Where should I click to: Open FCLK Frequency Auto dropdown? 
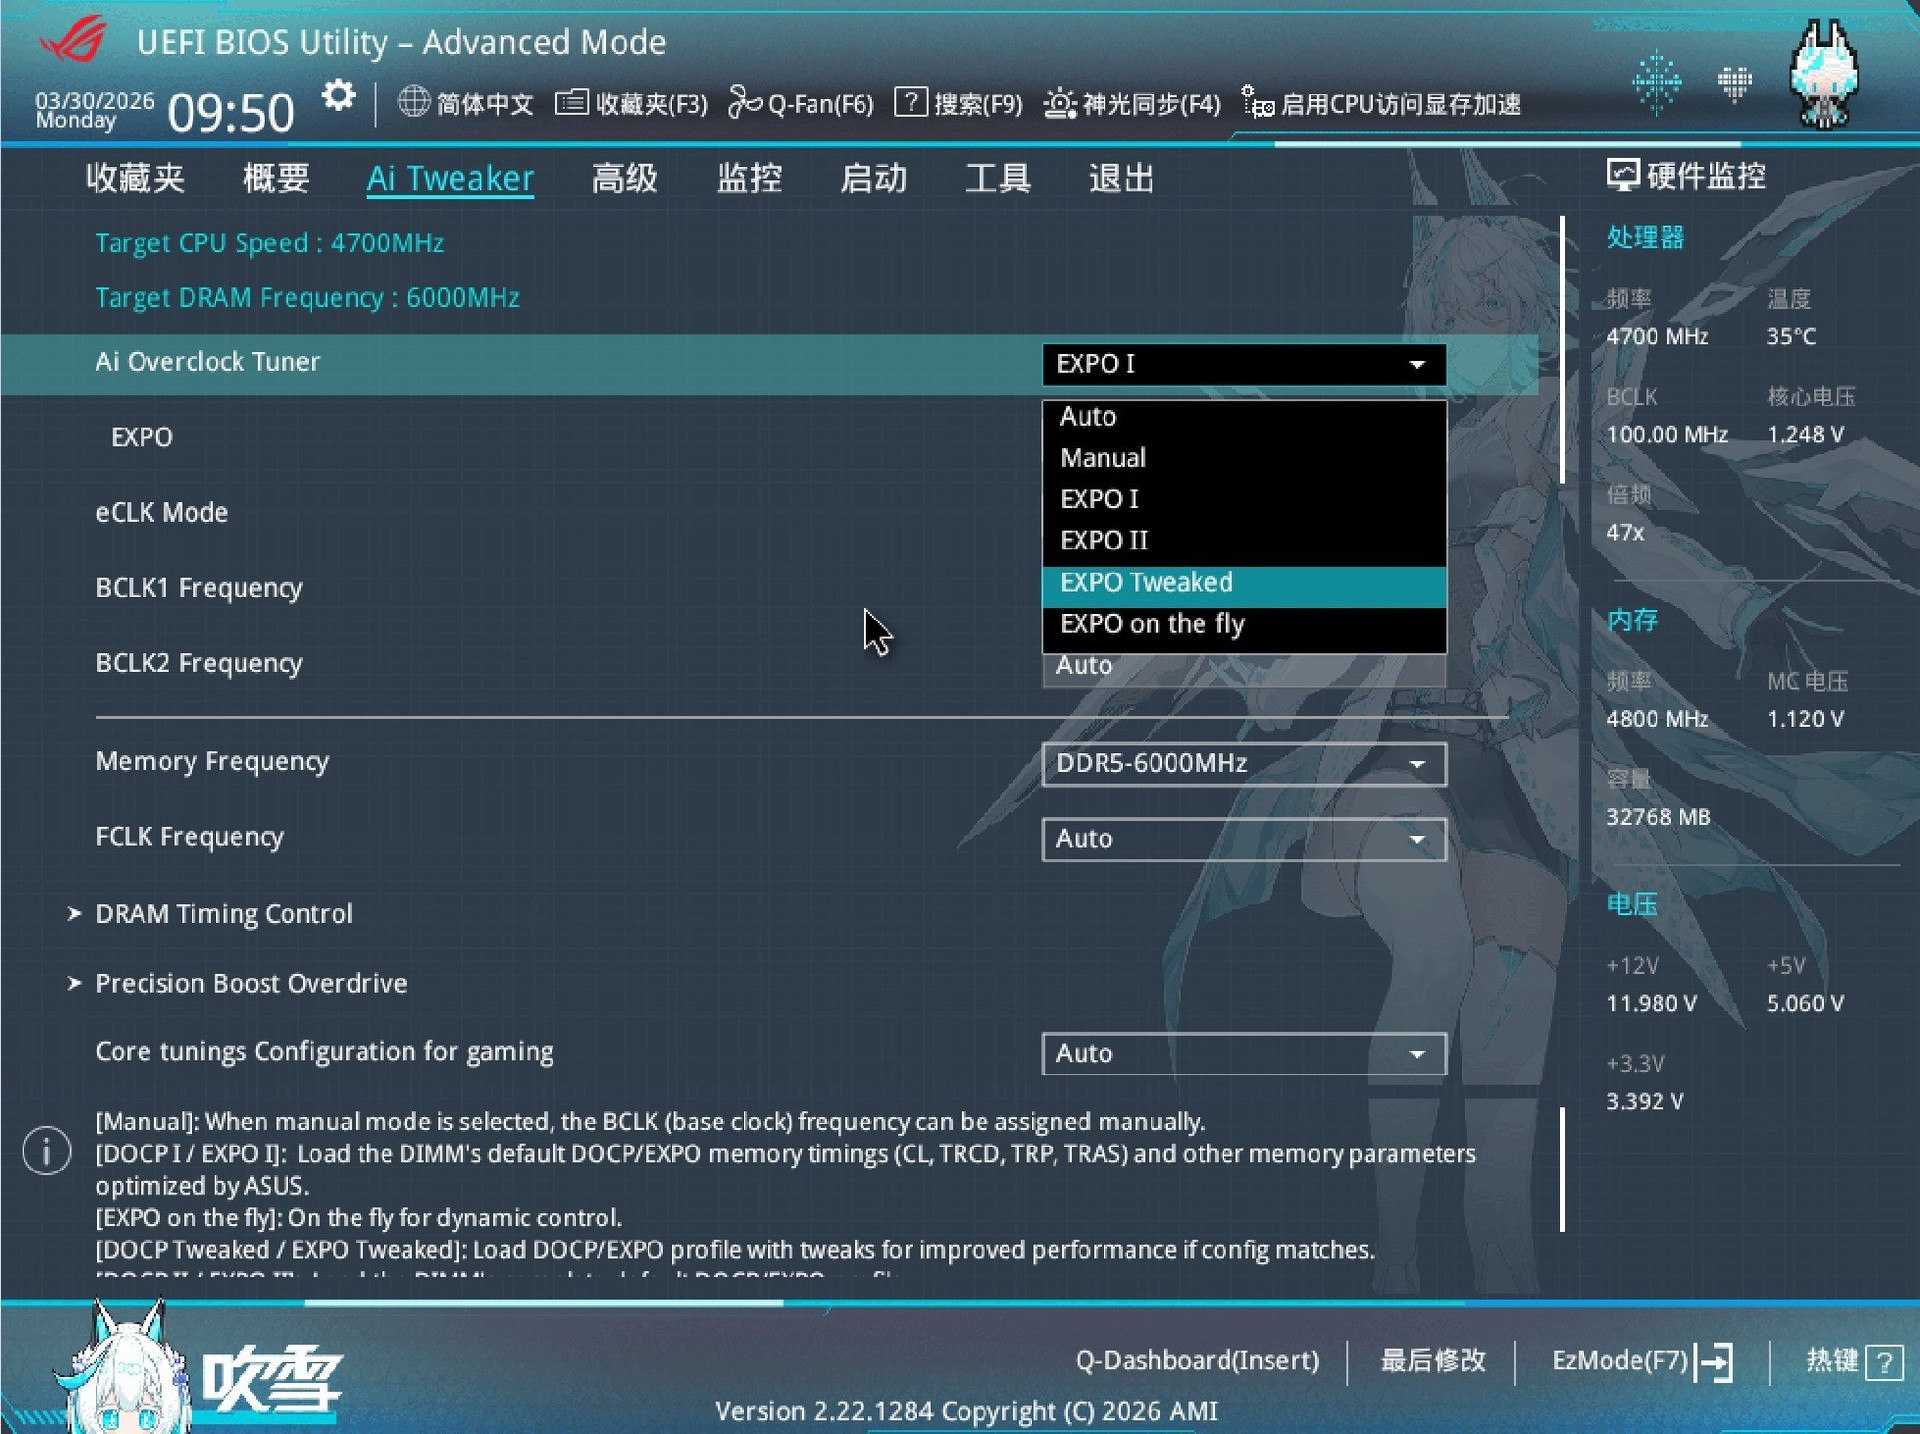click(1243, 839)
